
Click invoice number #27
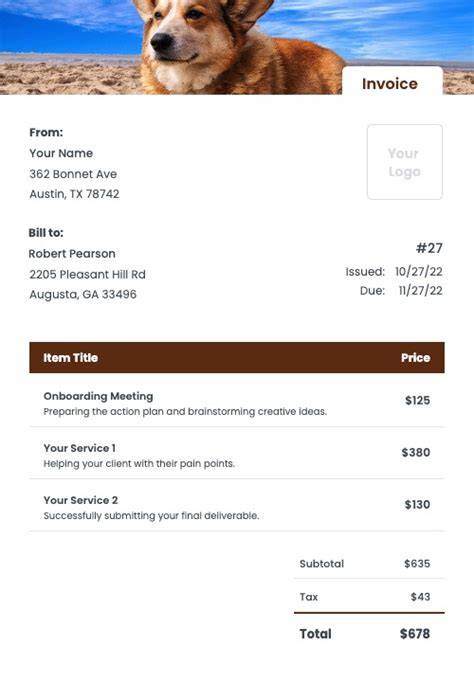[x=429, y=248]
